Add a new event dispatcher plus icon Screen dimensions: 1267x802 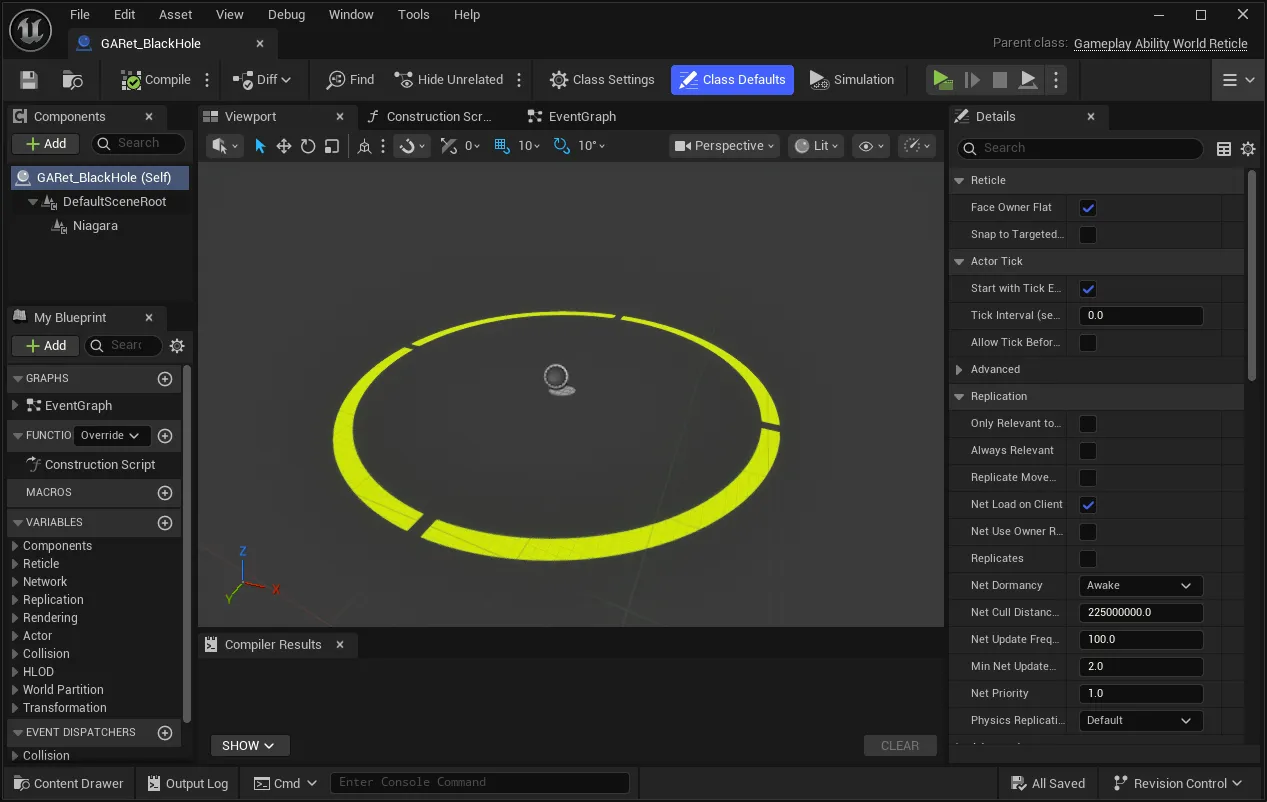pyautogui.click(x=165, y=733)
